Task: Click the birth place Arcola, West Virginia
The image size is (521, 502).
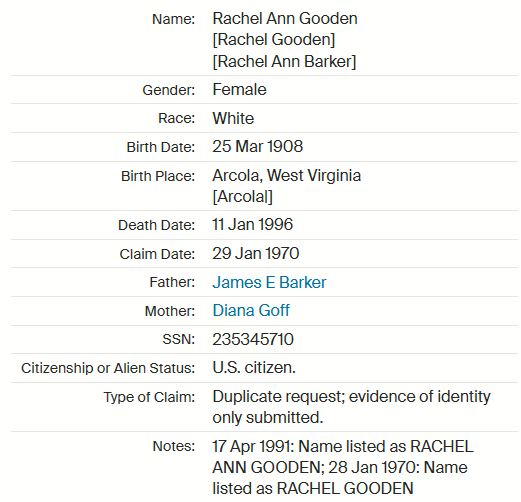Action: [x=287, y=175]
